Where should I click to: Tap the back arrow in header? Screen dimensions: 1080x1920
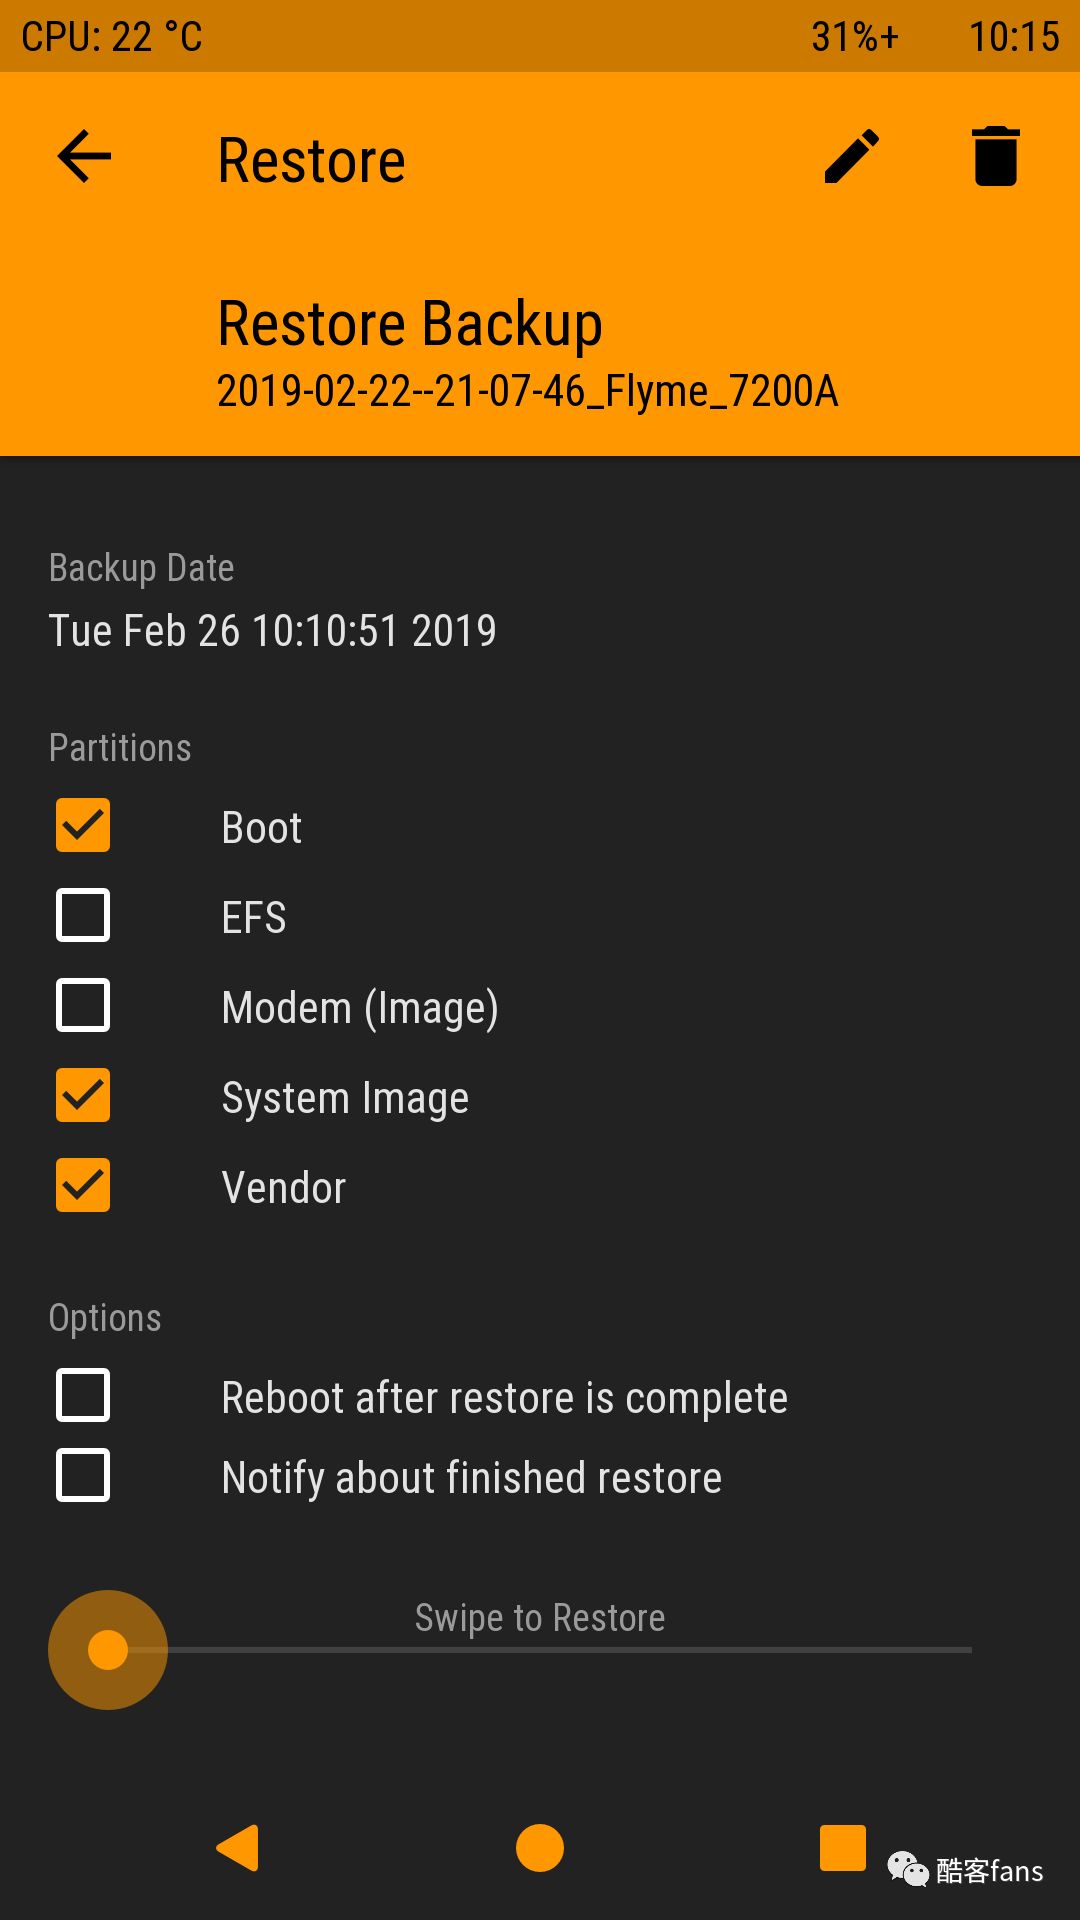click(x=84, y=157)
